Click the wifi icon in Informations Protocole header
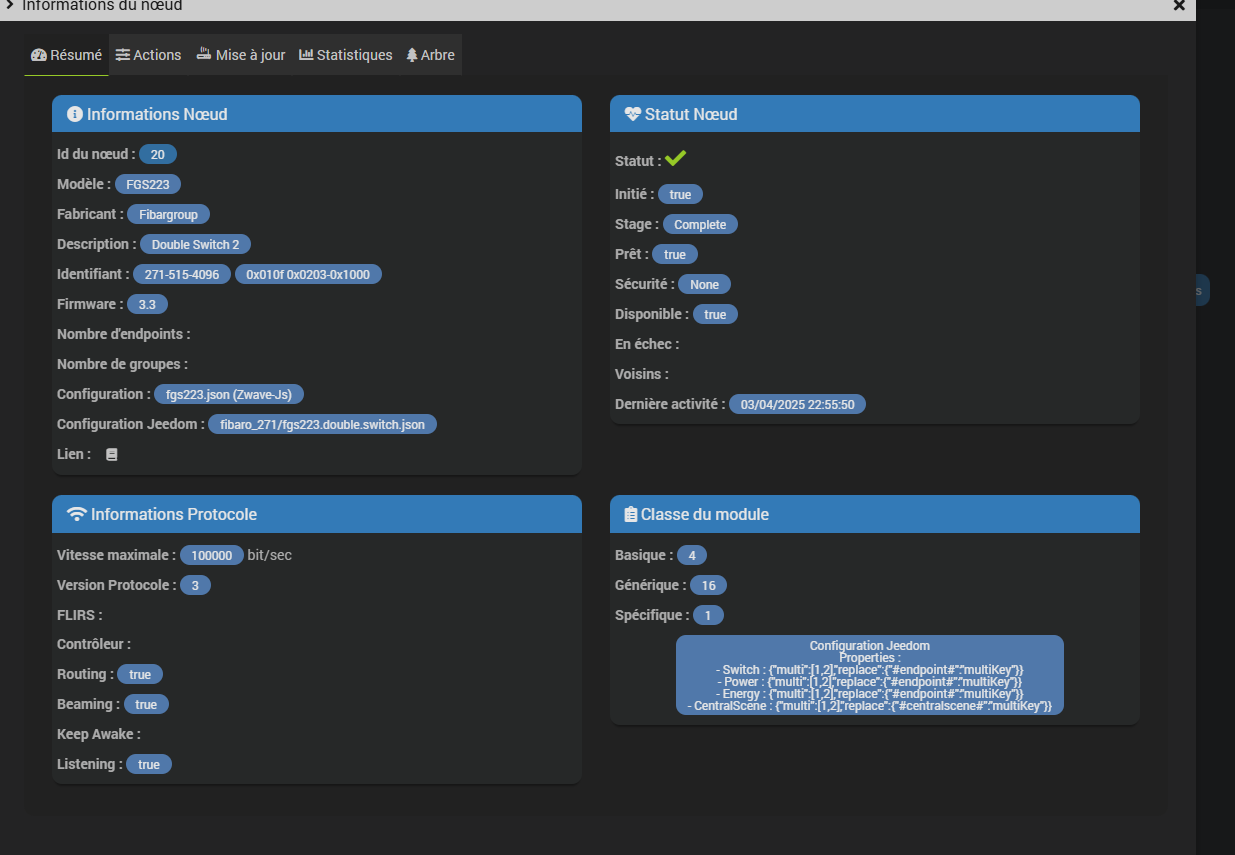1235x855 pixels. pos(76,514)
